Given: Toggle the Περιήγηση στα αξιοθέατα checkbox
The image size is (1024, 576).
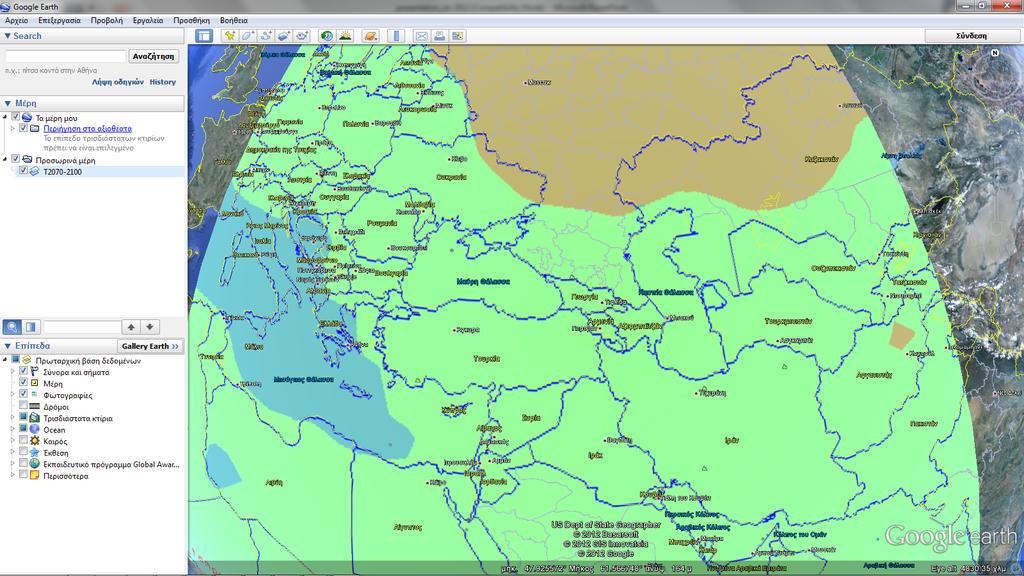Looking at the screenshot, I should [24, 129].
